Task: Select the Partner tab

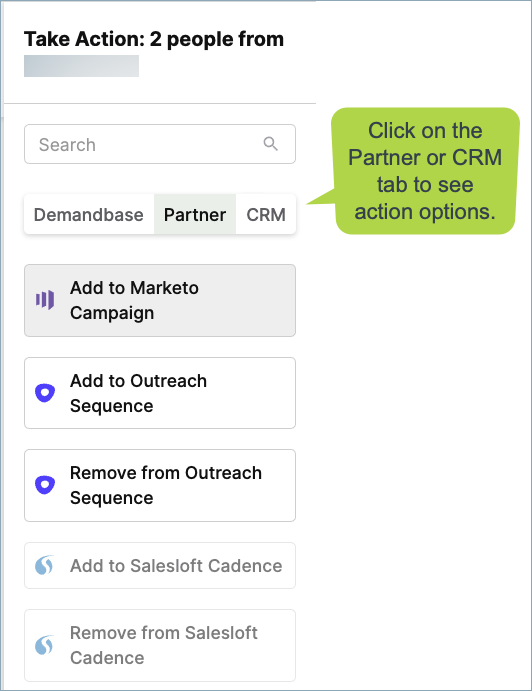Action: click(x=195, y=215)
